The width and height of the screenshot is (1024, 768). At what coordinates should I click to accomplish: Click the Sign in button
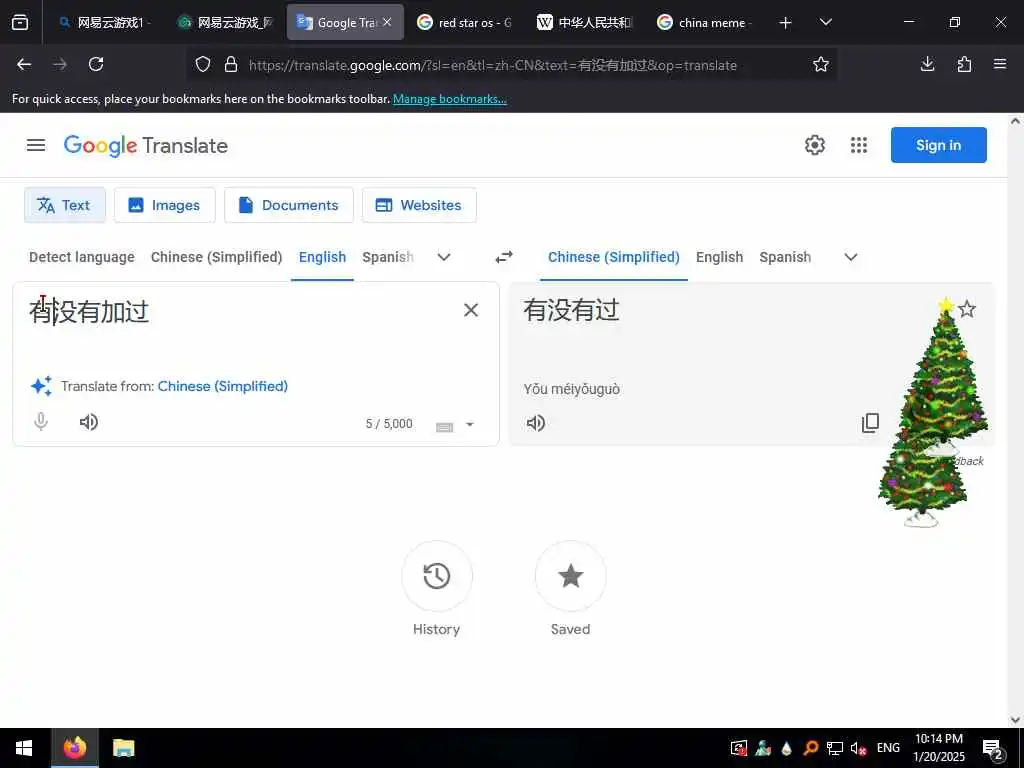pyautogui.click(x=938, y=145)
